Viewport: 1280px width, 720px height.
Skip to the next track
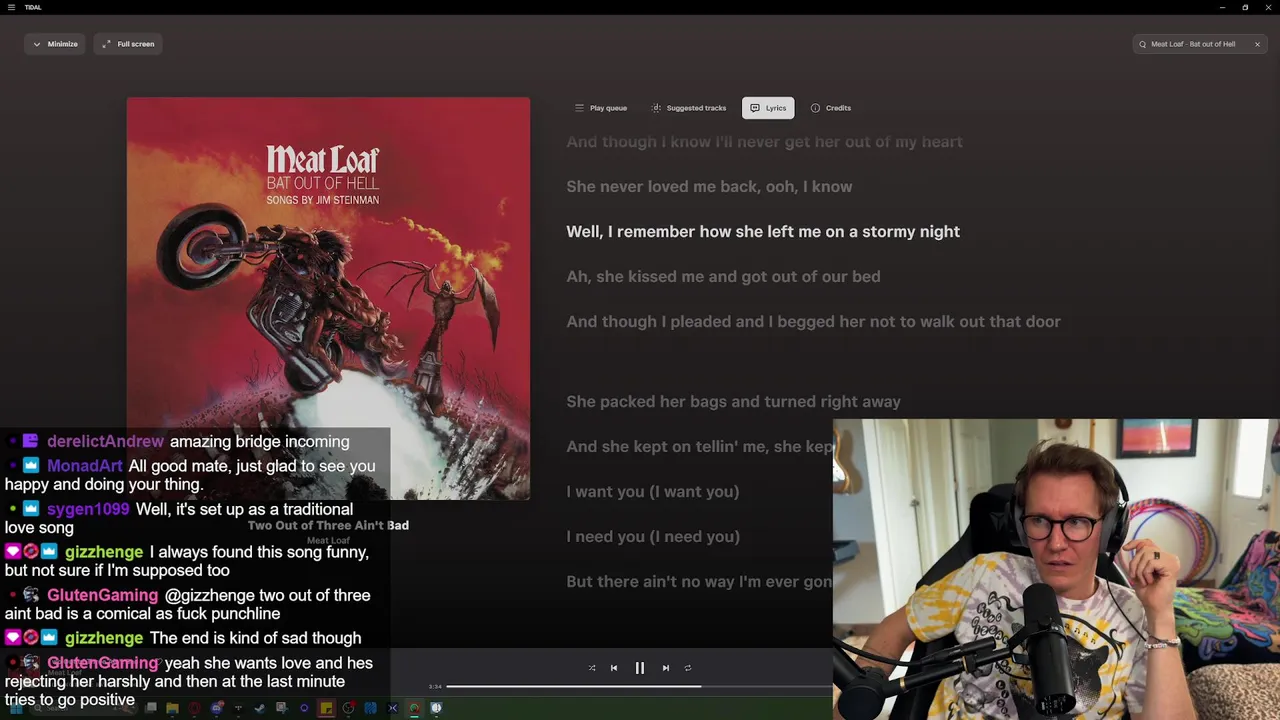point(666,668)
